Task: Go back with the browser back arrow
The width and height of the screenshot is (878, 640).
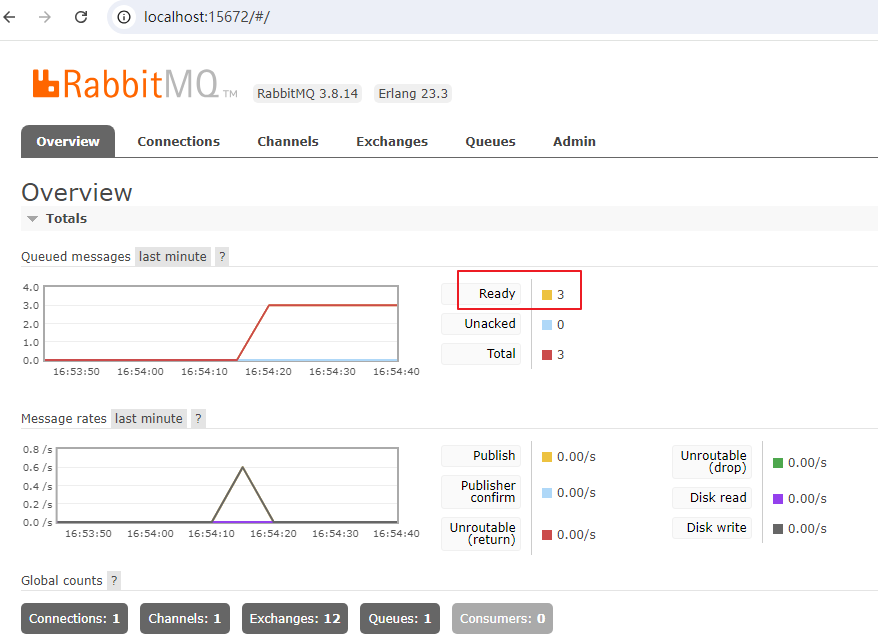Action: [x=10, y=17]
